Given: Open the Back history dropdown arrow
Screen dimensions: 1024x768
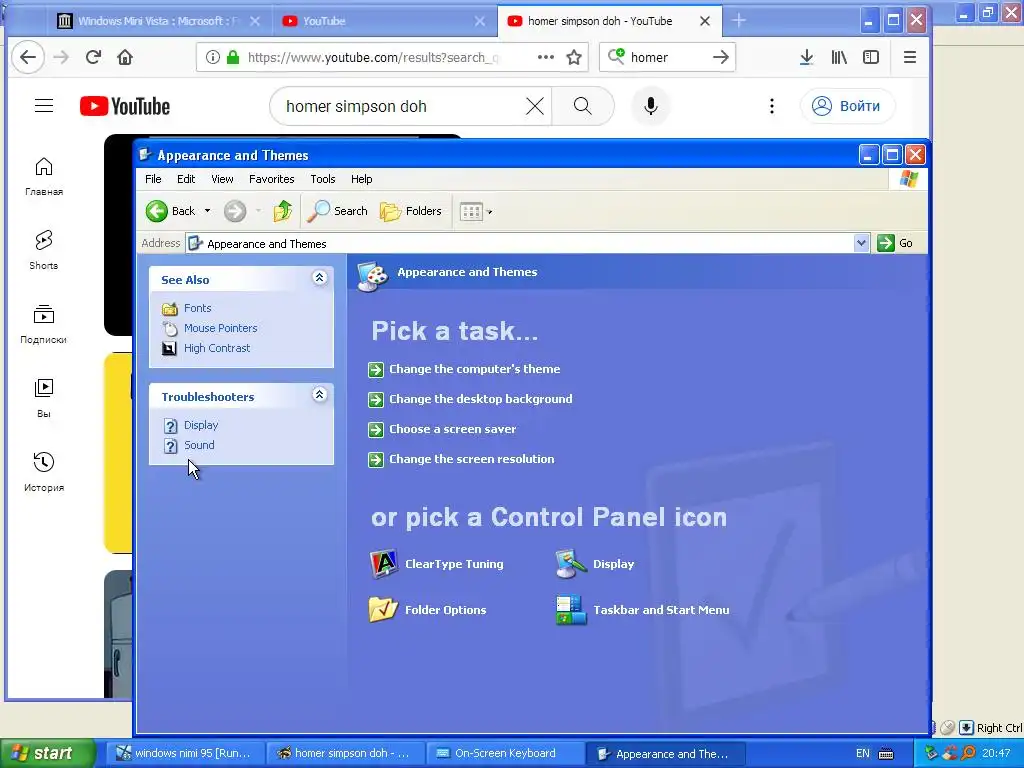Looking at the screenshot, I should [207, 211].
